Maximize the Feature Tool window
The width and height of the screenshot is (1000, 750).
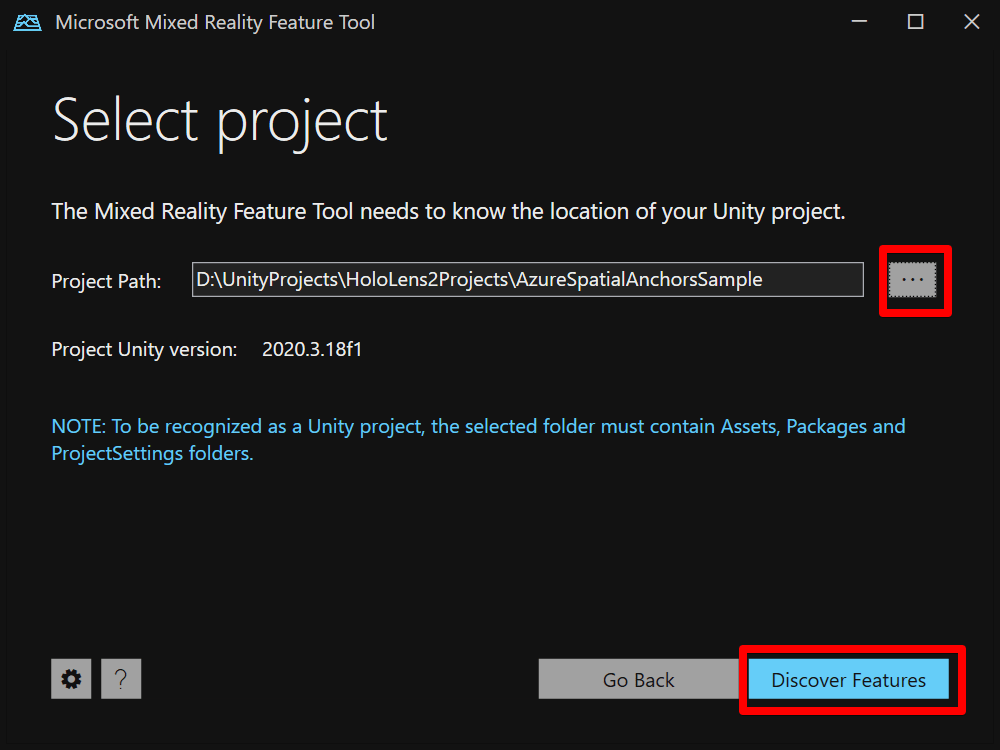[x=915, y=22]
